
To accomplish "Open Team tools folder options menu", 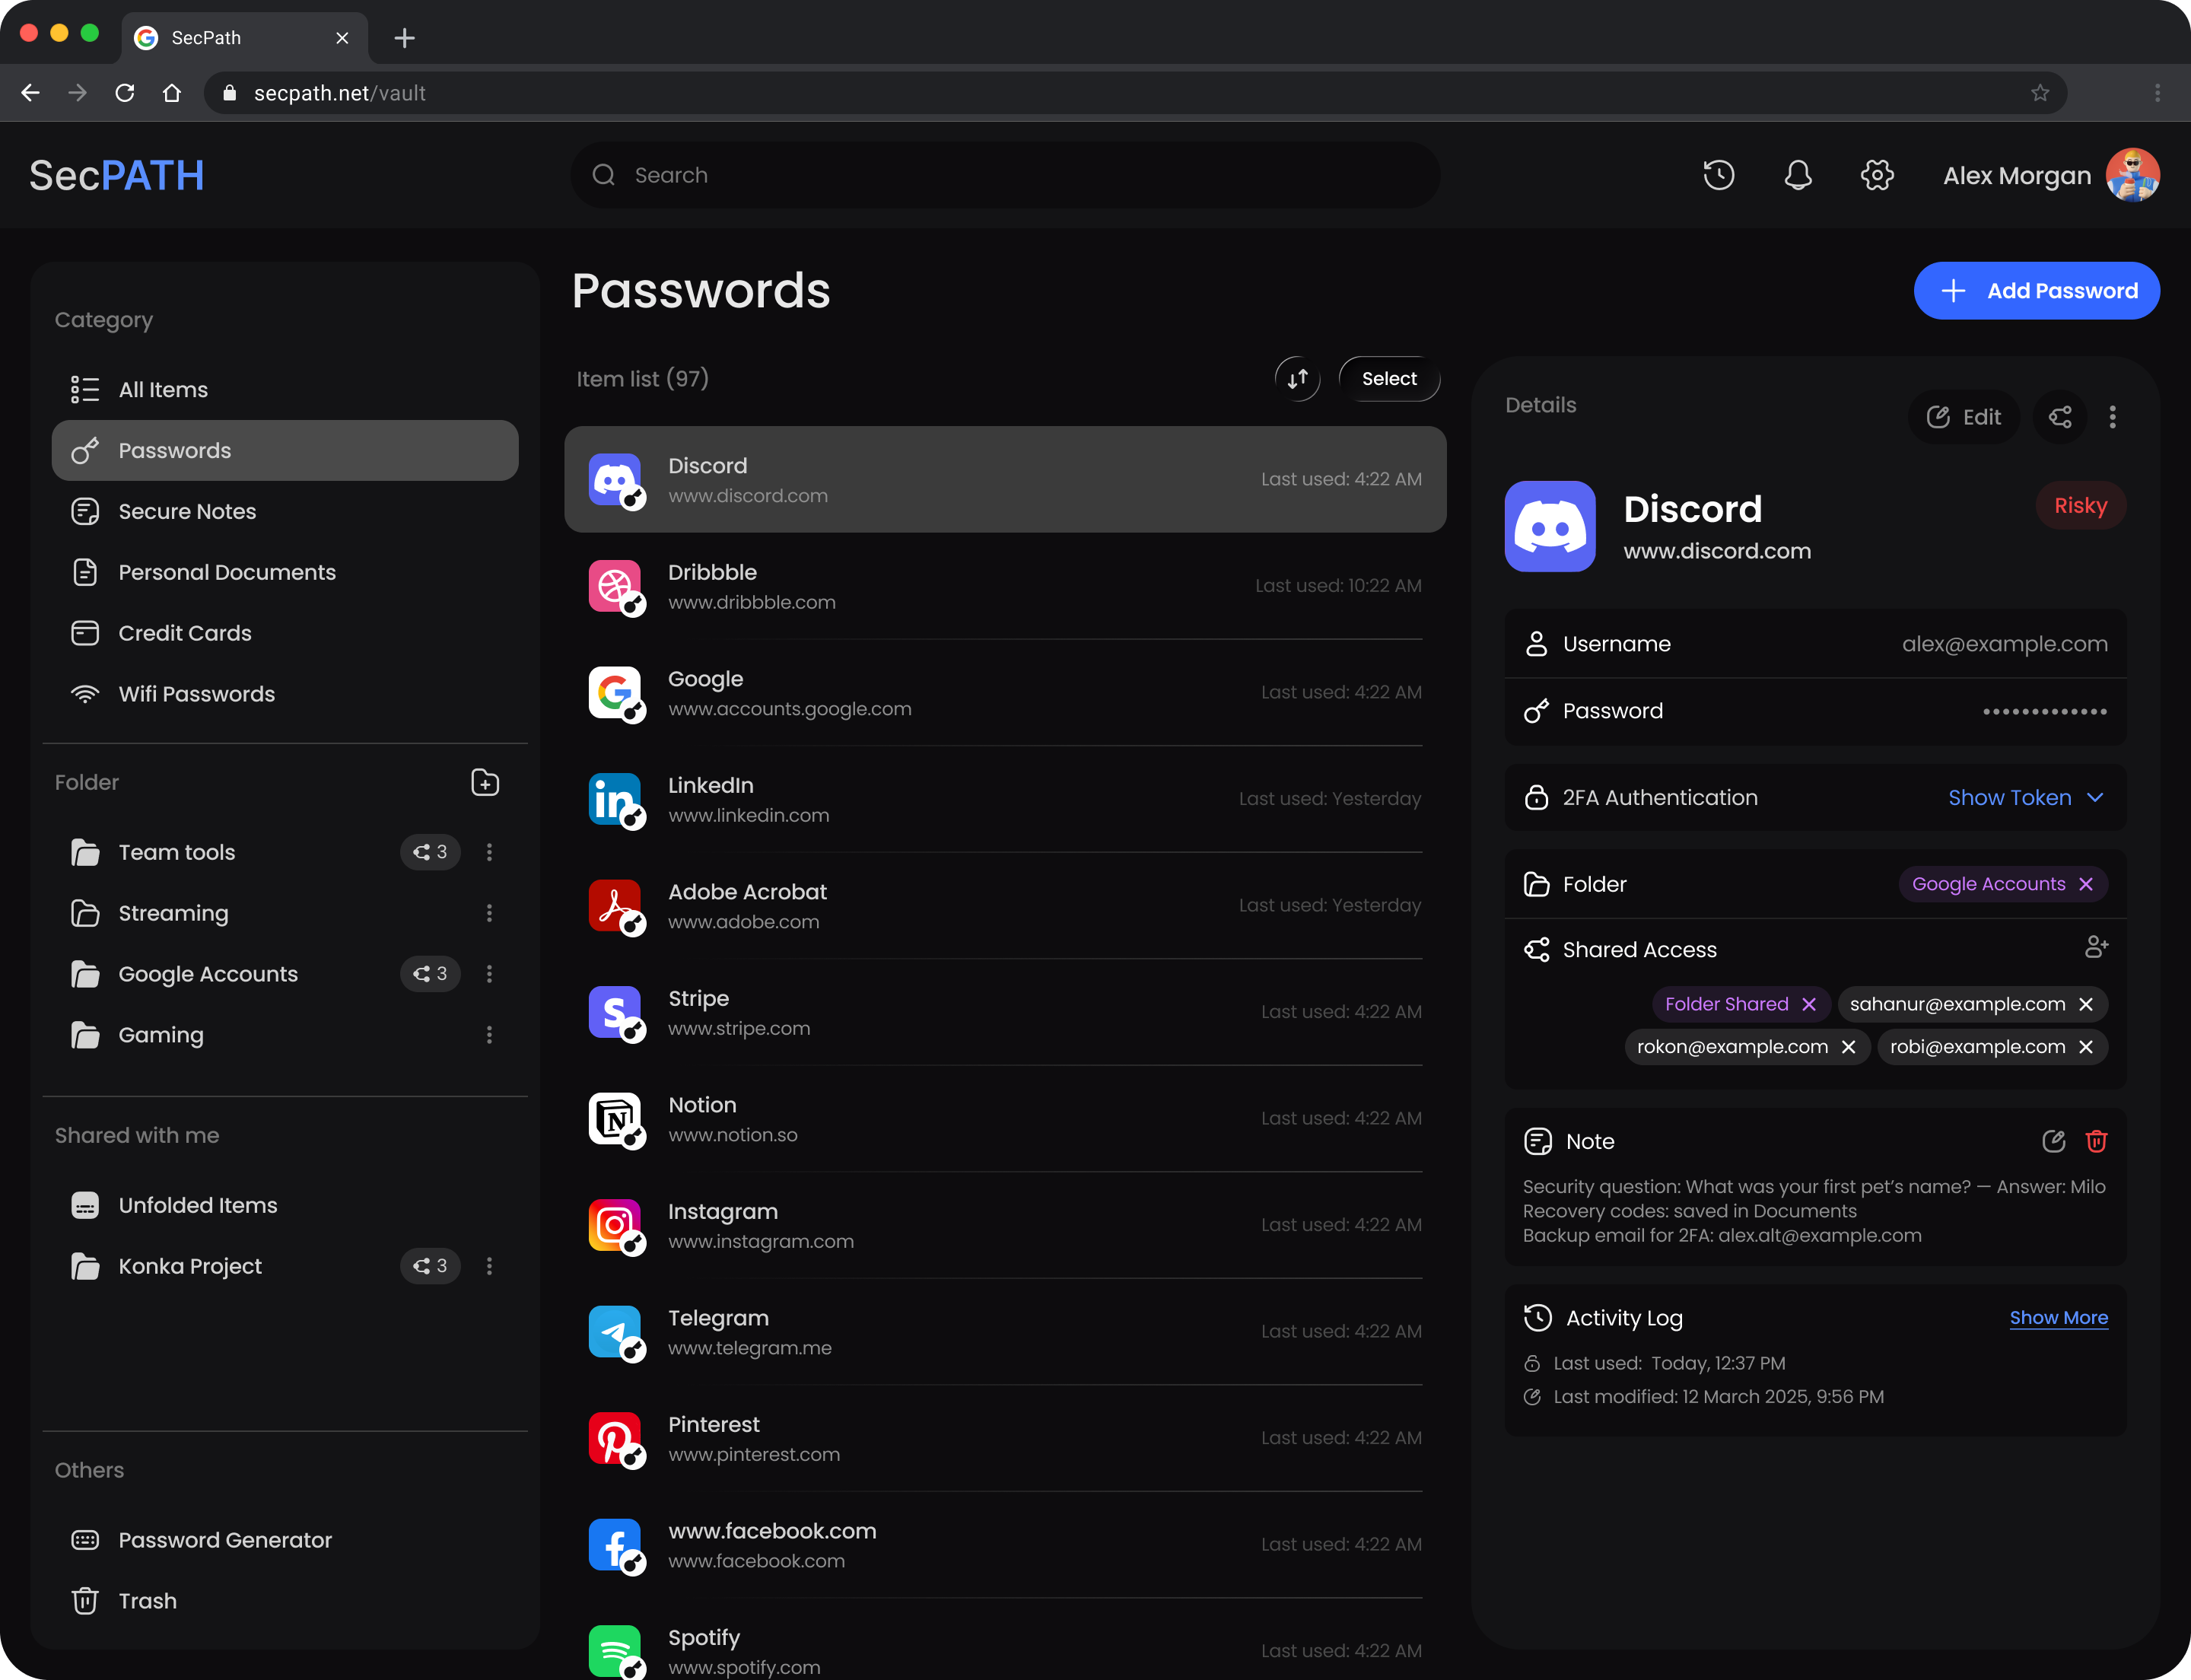I will [x=489, y=852].
